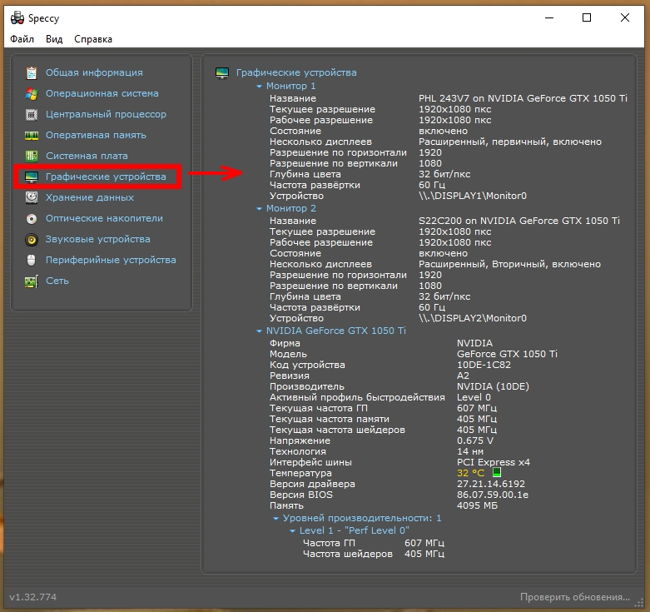The image size is (650, 612).
Task: Click the window resize grip in the corner
Action: coord(640,602)
